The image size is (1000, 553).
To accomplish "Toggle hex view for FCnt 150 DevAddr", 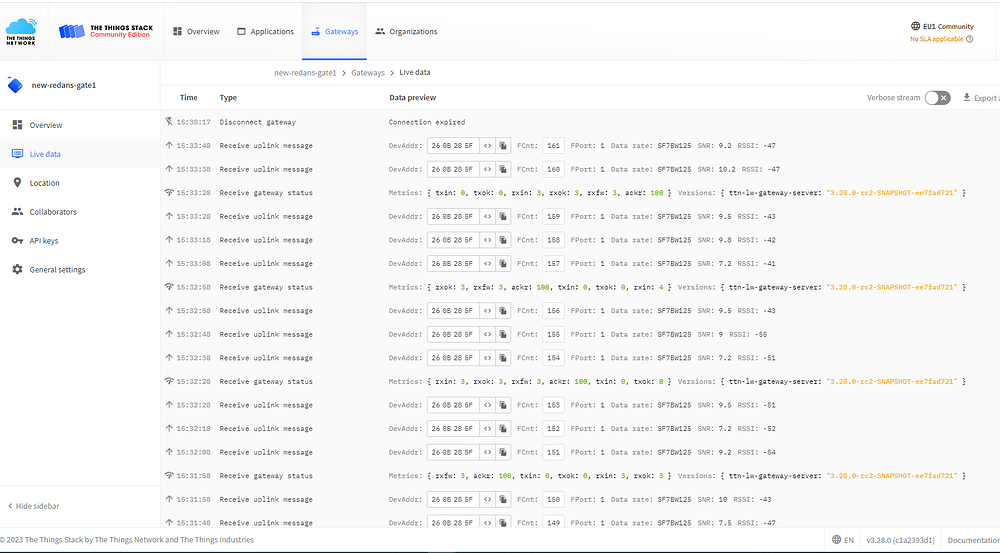I will [487, 499].
